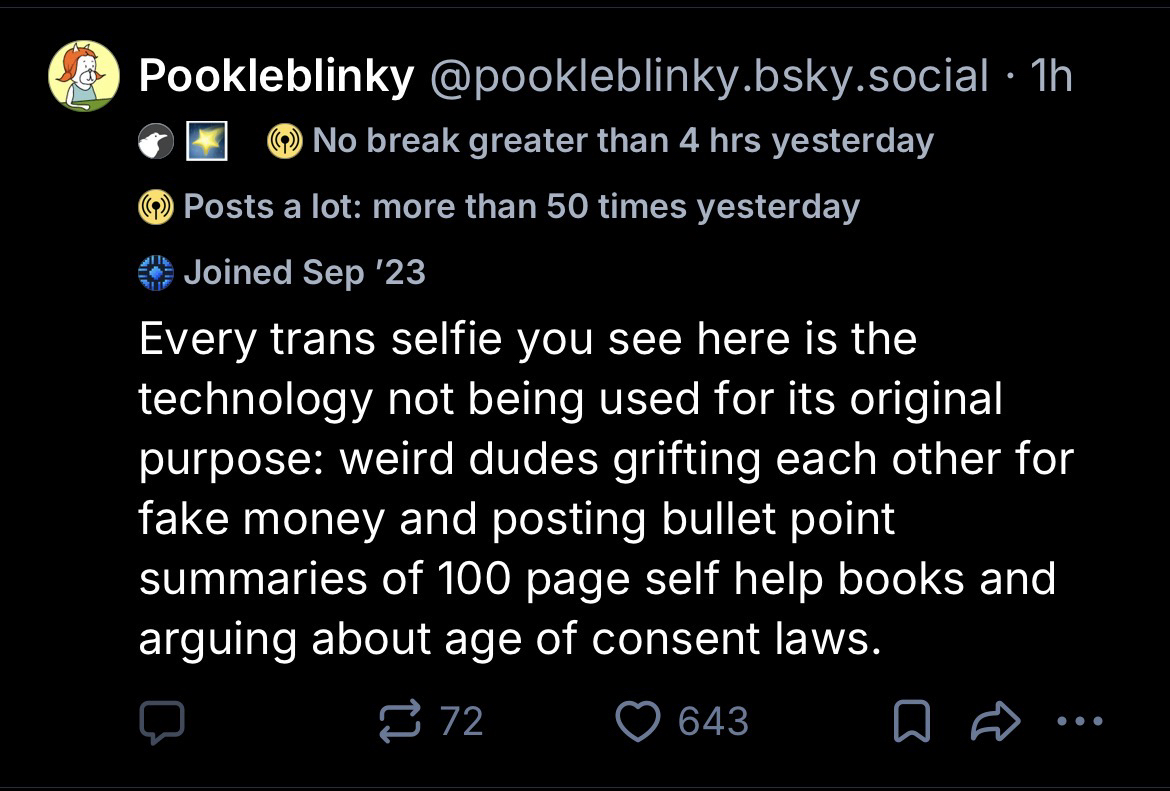
Task: Click the reply speech bubble icon
Action: (159, 721)
